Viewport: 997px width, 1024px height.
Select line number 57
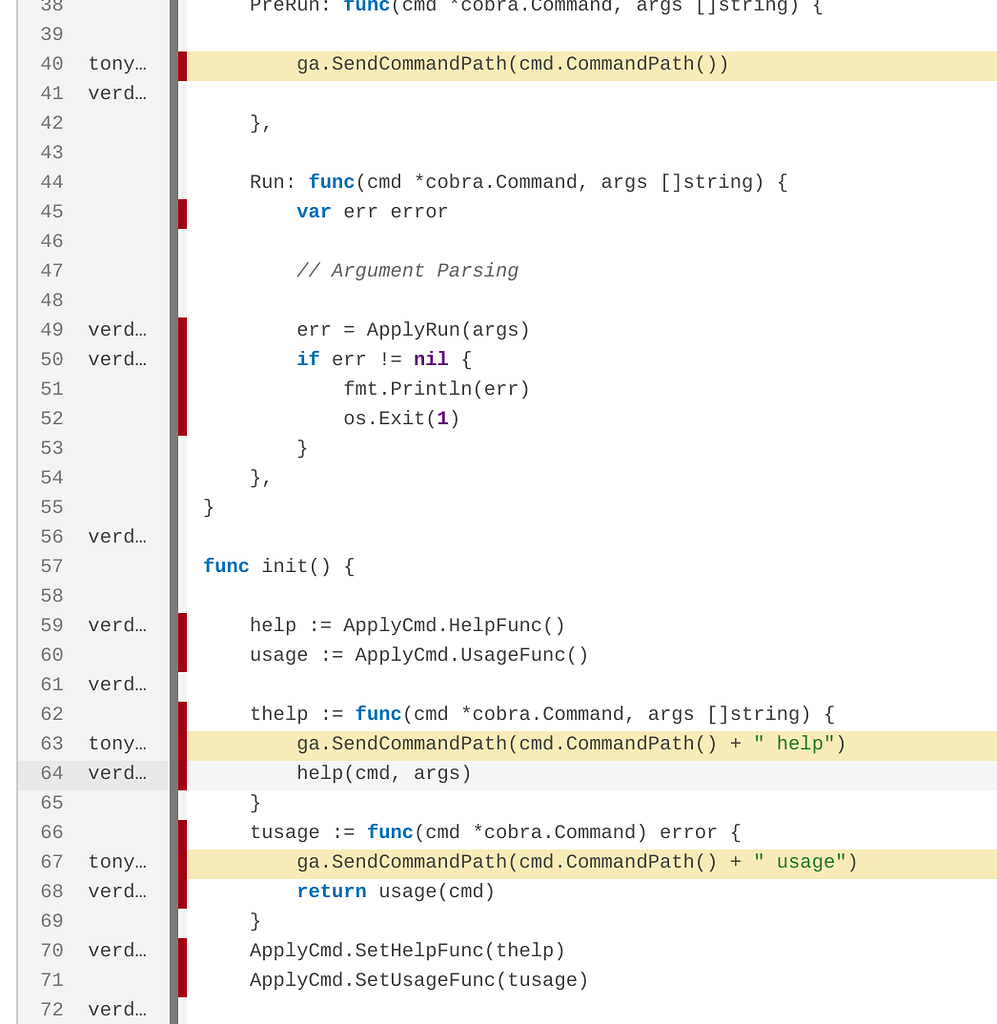tap(51, 566)
